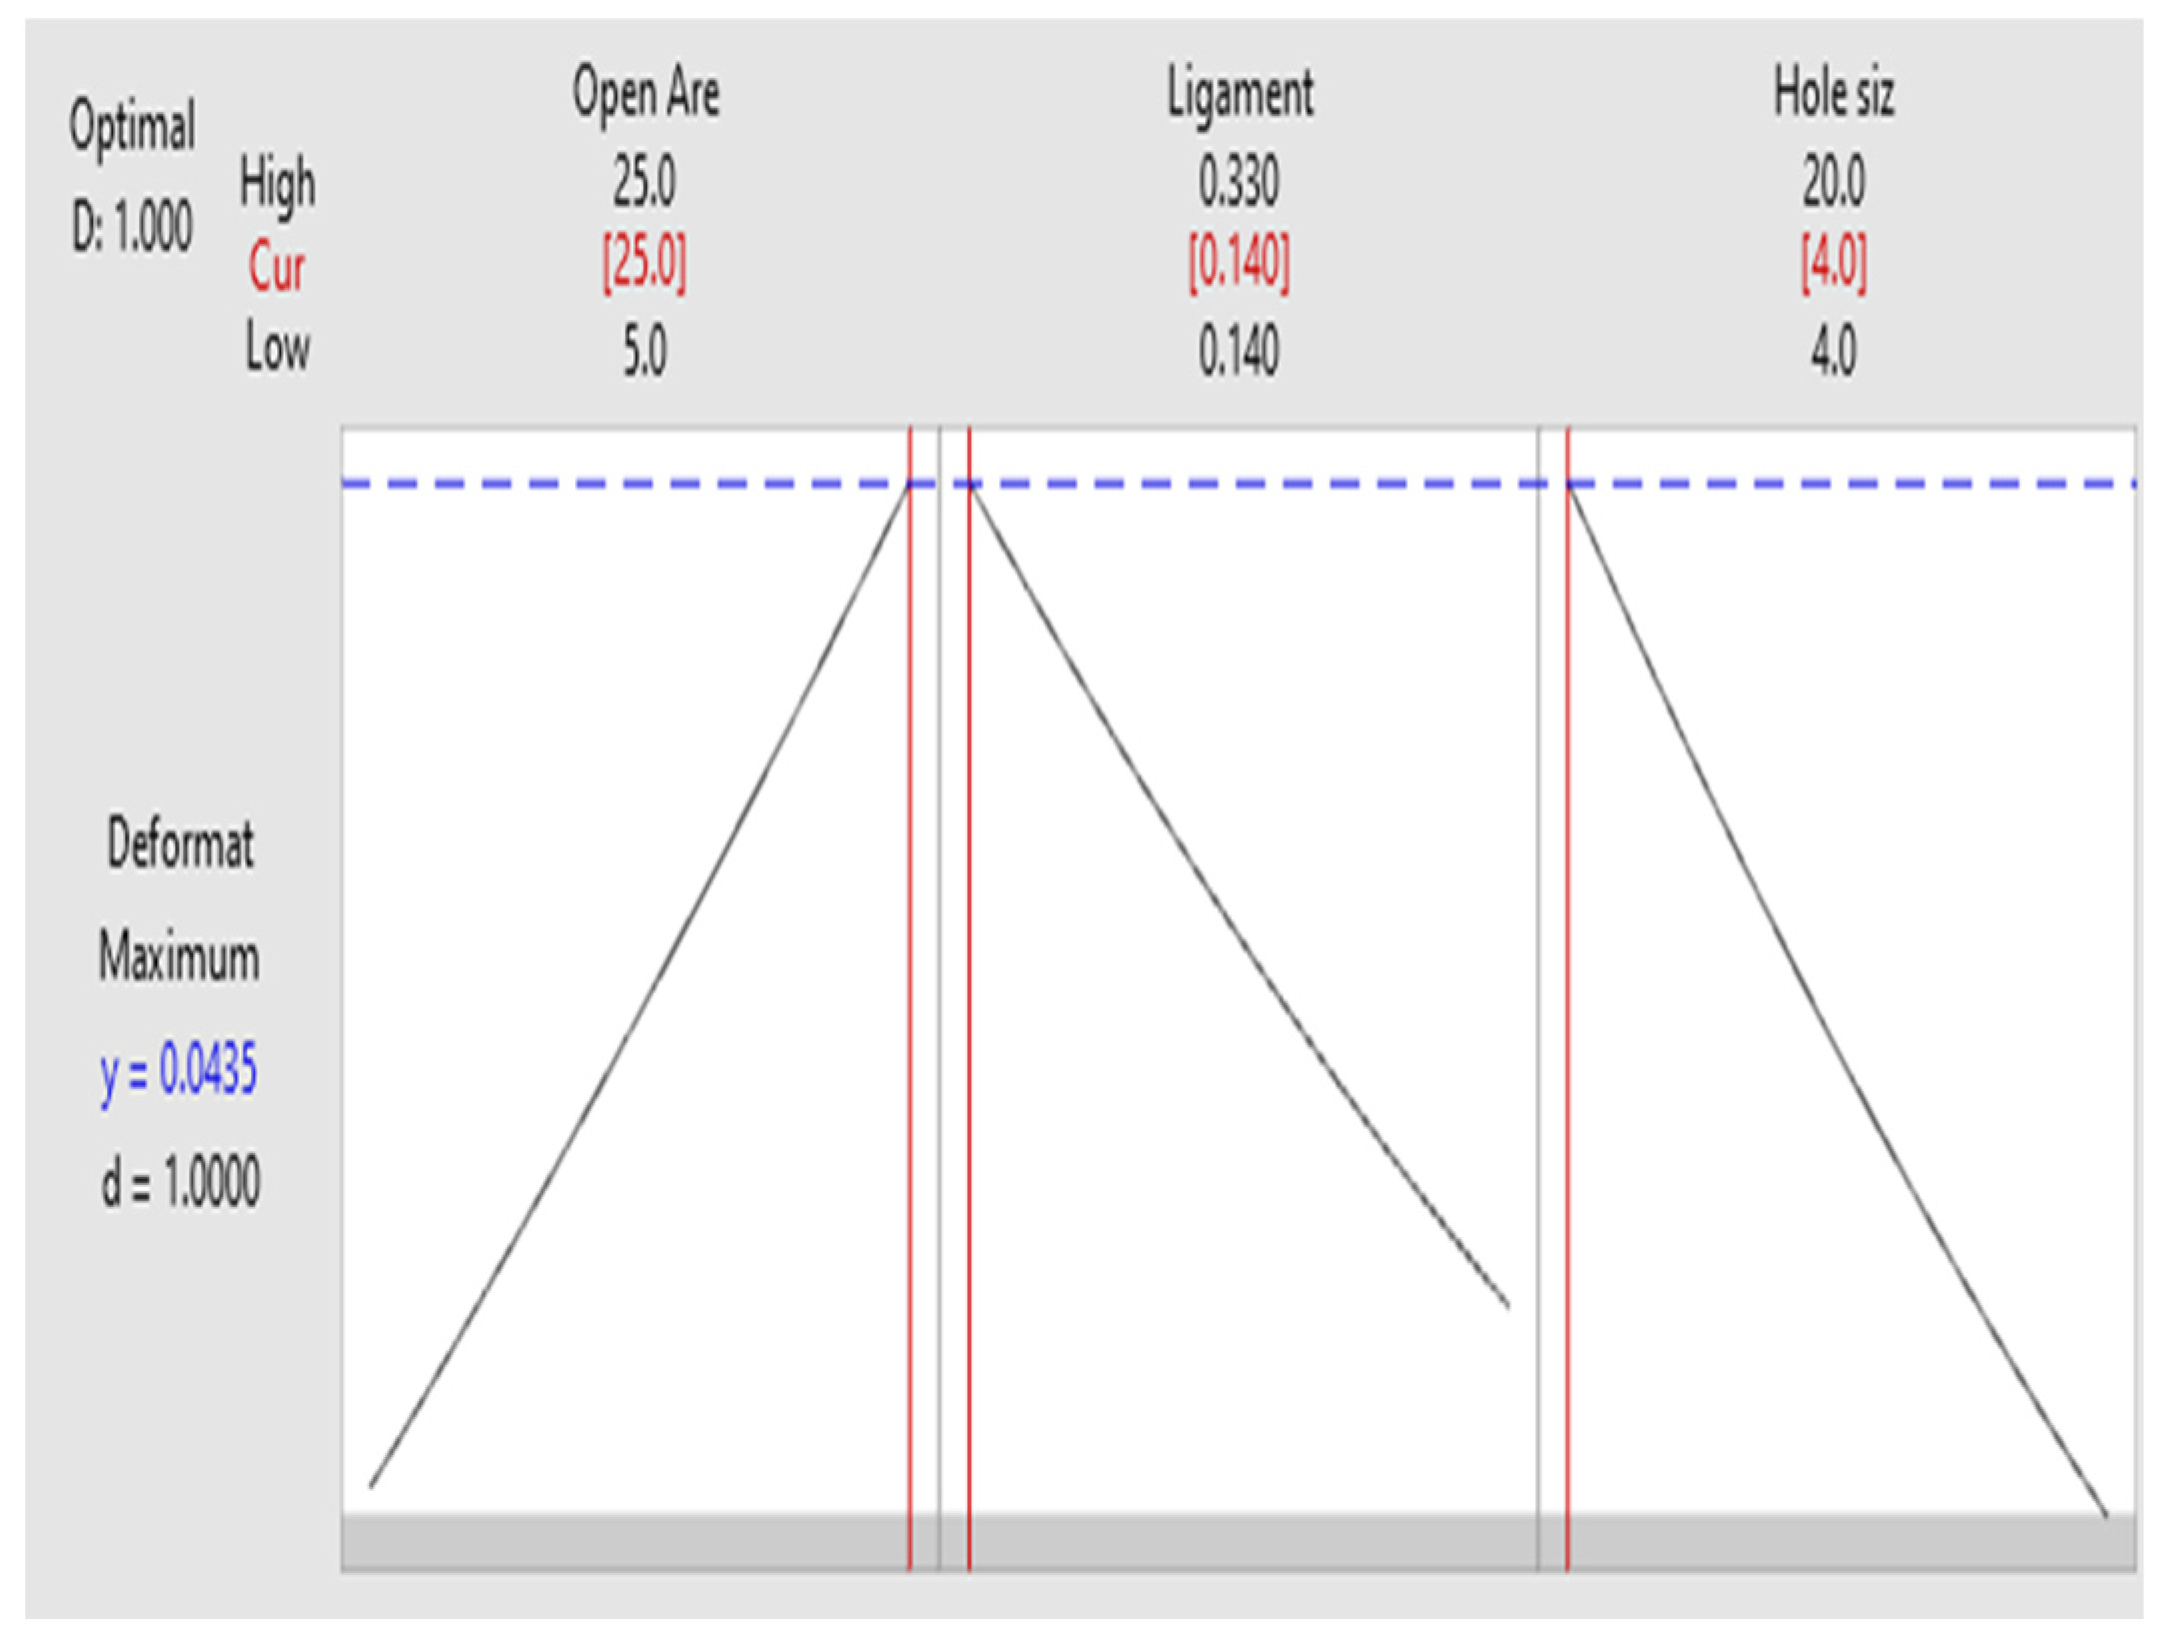The image size is (2166, 1647).
Task: Click the bracketed current value [25.0] for Open Are
Action: point(644,264)
